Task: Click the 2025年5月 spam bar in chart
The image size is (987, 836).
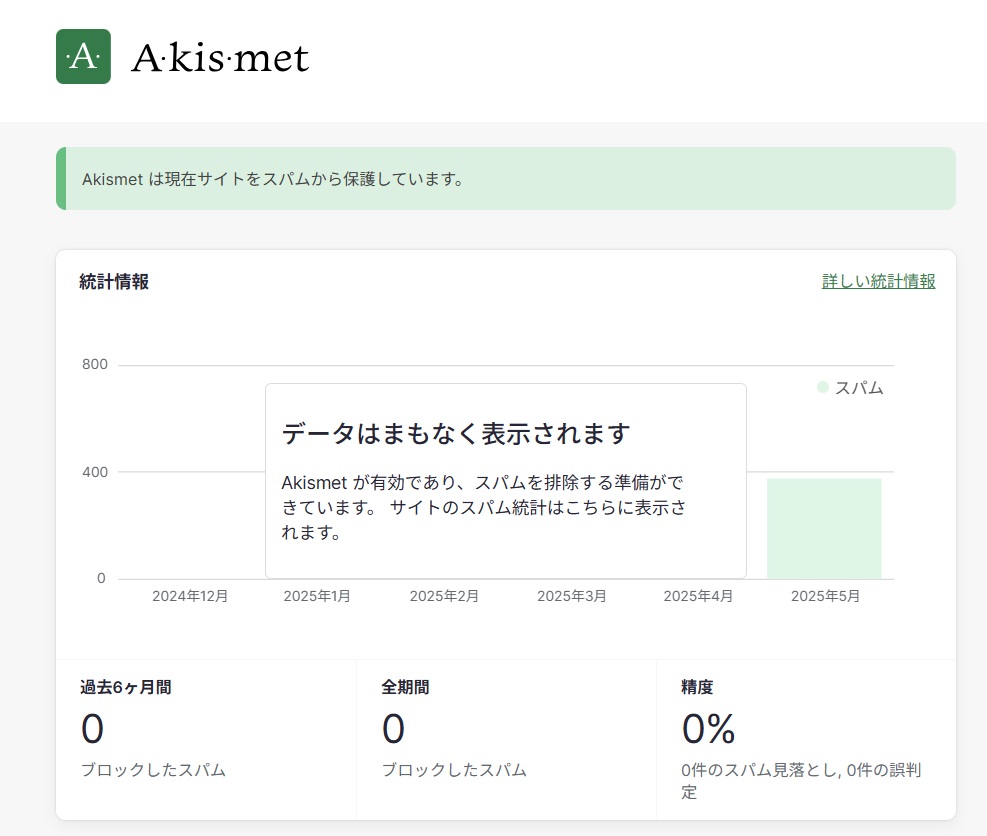Action: 824,528
